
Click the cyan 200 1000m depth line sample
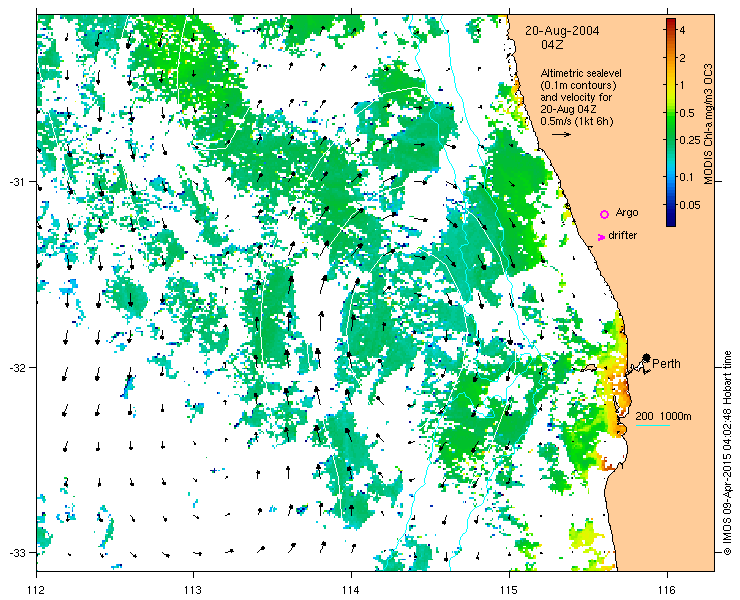(x=653, y=426)
